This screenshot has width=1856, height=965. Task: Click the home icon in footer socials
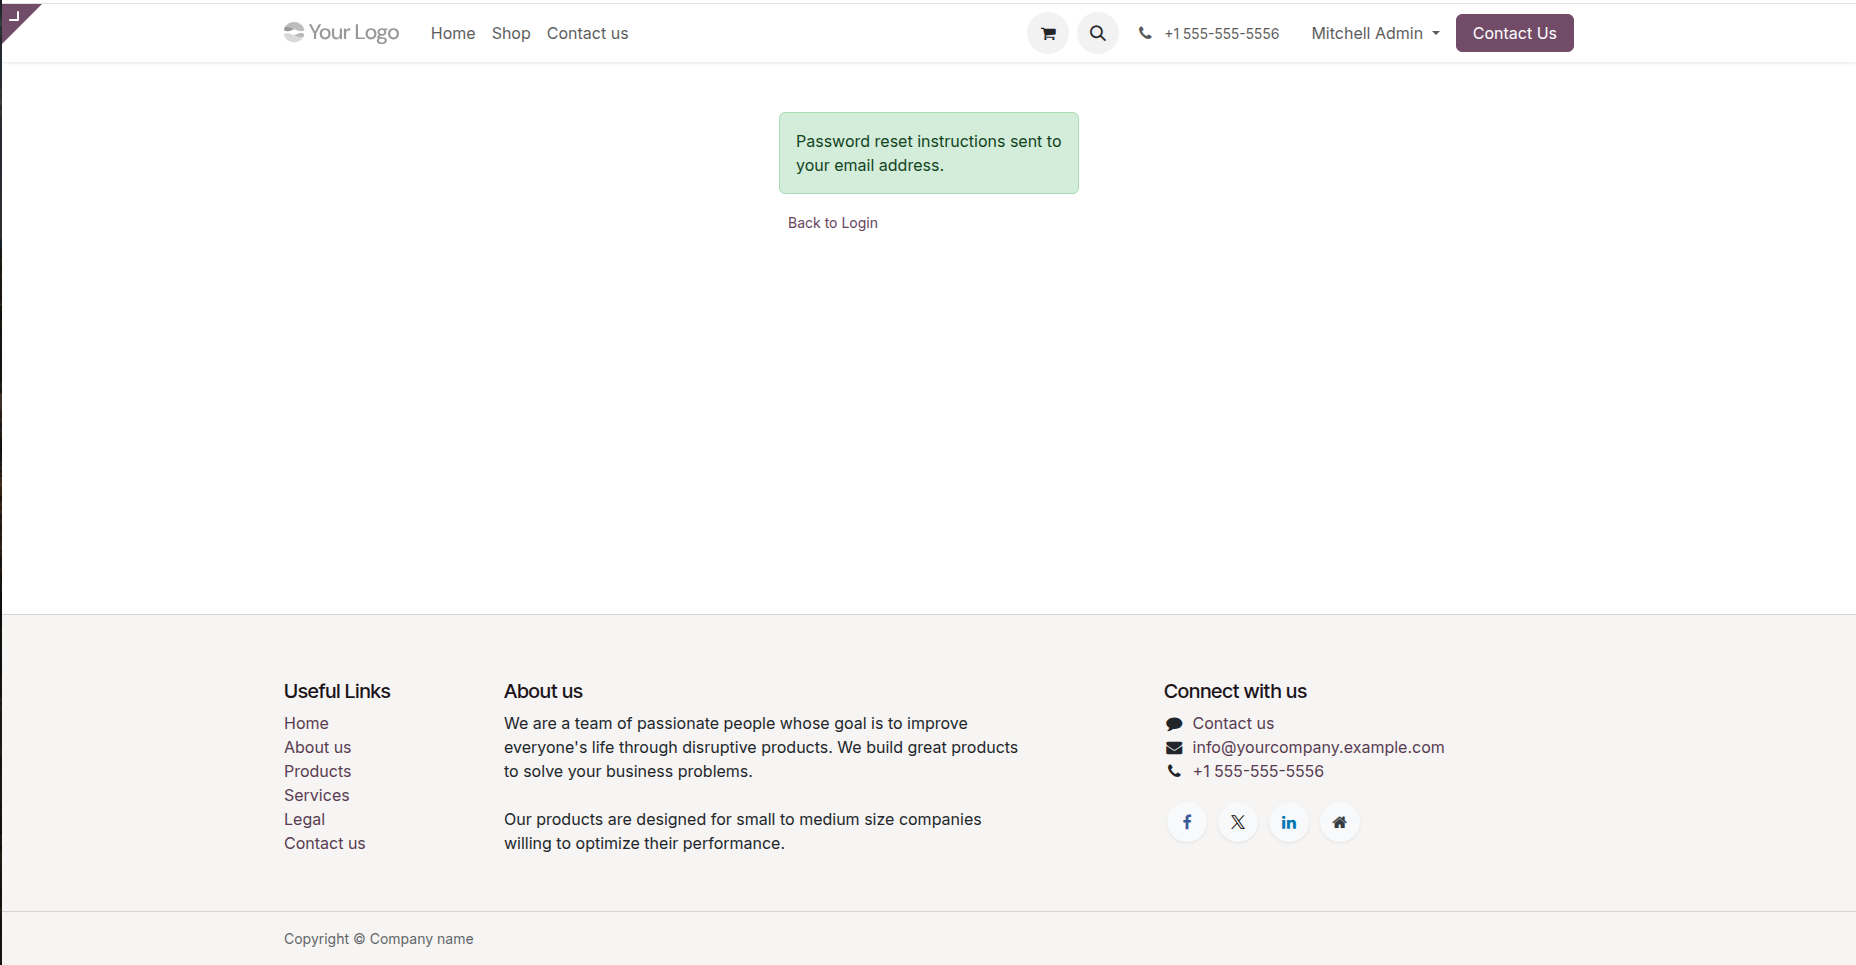(1340, 822)
